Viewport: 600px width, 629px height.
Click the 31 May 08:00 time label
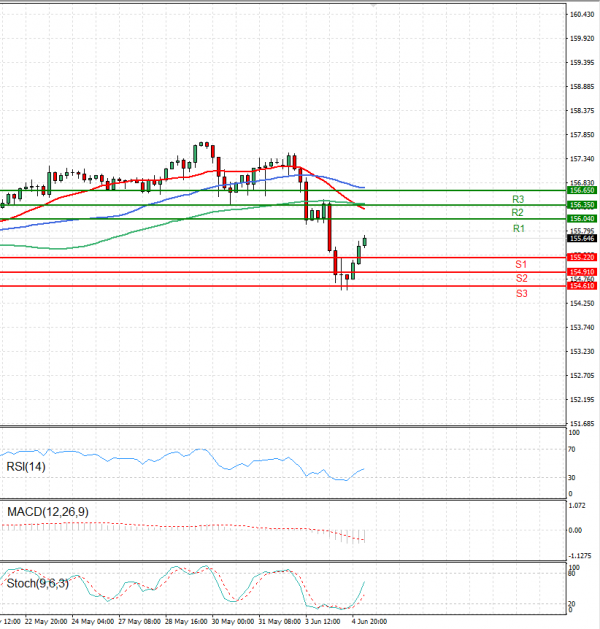(x=280, y=621)
